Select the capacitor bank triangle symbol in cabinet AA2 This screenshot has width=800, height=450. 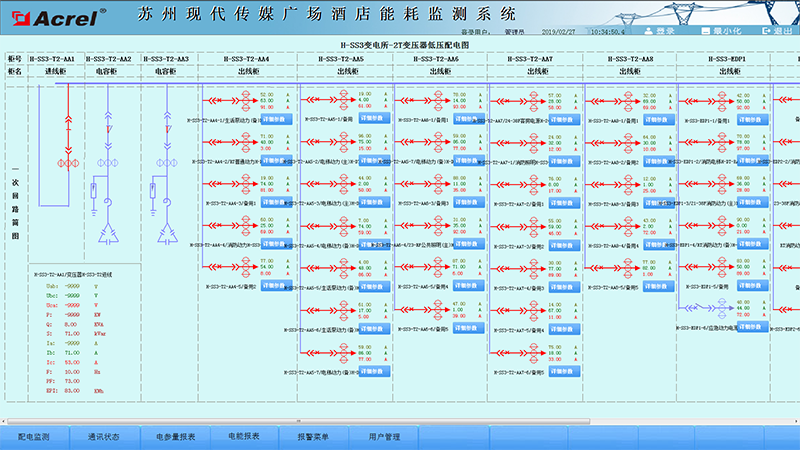(108, 234)
